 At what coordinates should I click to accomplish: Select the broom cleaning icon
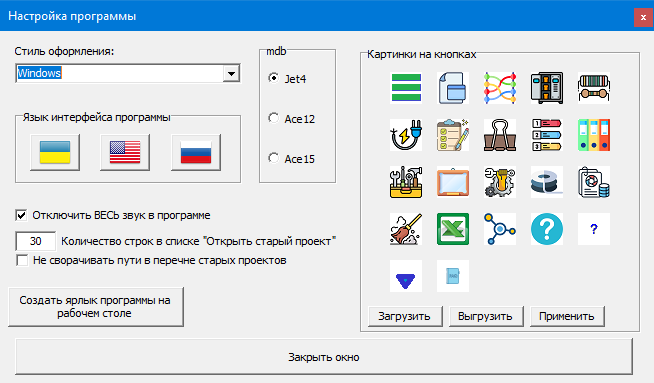click(406, 229)
